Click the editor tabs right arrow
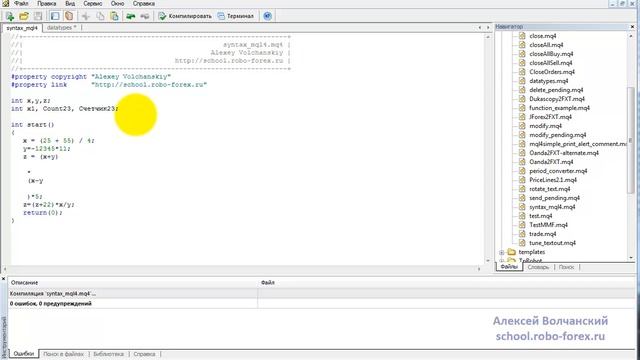The width and height of the screenshot is (640, 360). click(488, 28)
